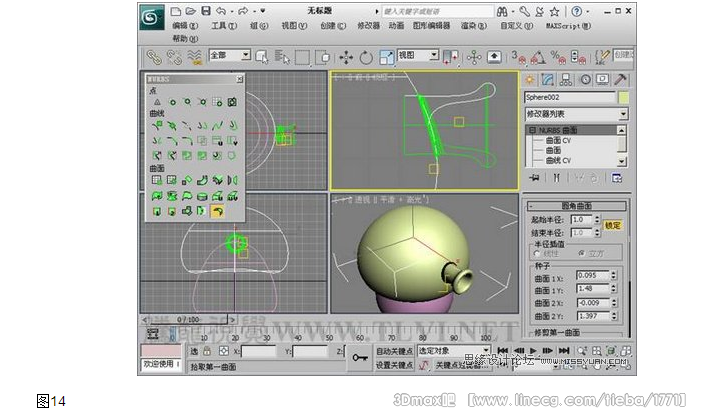The width and height of the screenshot is (715, 417).
Task: Select the 立方 radius interpolation radio
Action: click(x=581, y=253)
